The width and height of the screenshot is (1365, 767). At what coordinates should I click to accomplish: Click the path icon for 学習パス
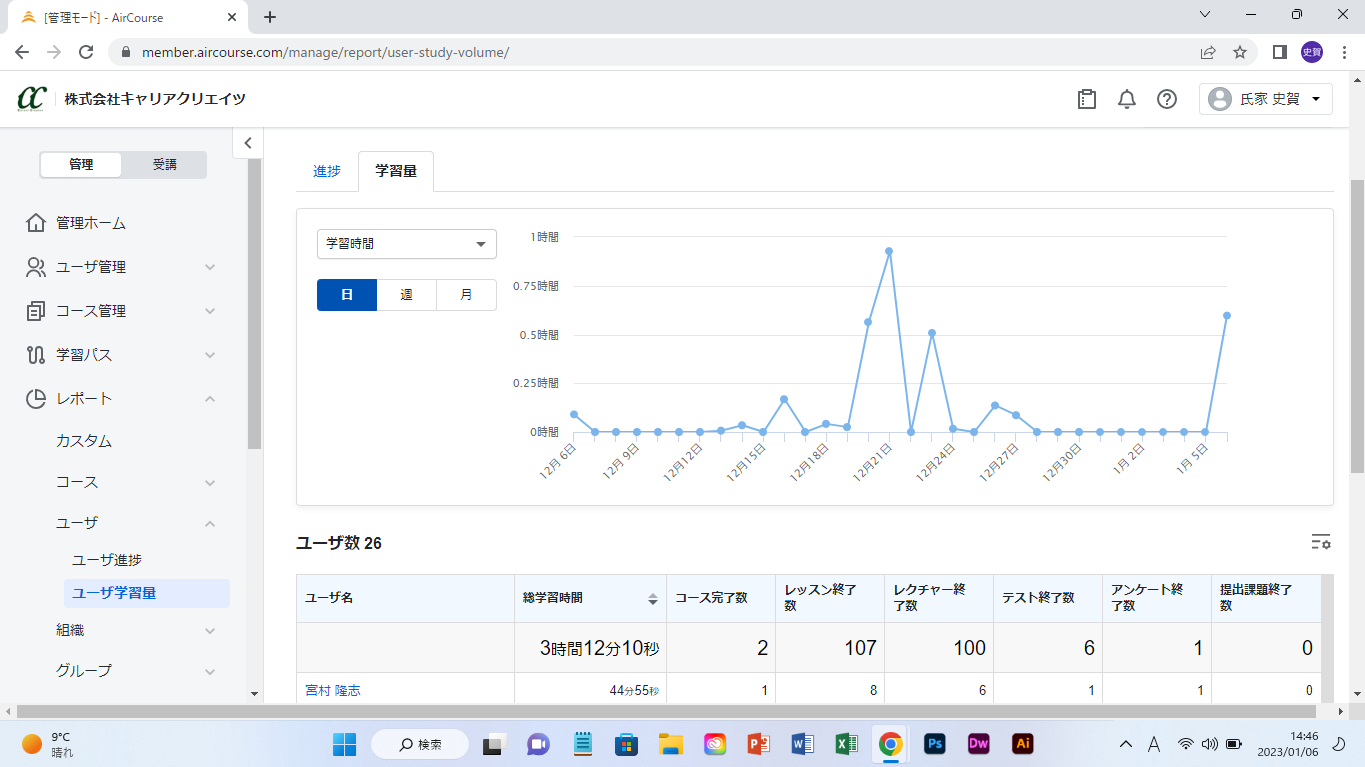[x=36, y=355]
